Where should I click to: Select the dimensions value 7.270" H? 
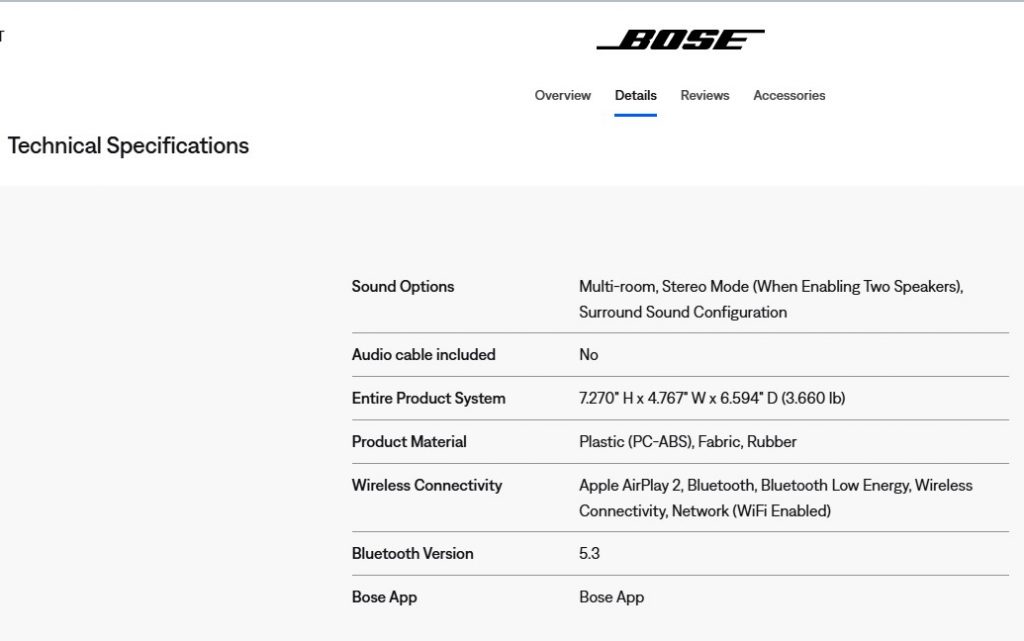[x=712, y=398]
